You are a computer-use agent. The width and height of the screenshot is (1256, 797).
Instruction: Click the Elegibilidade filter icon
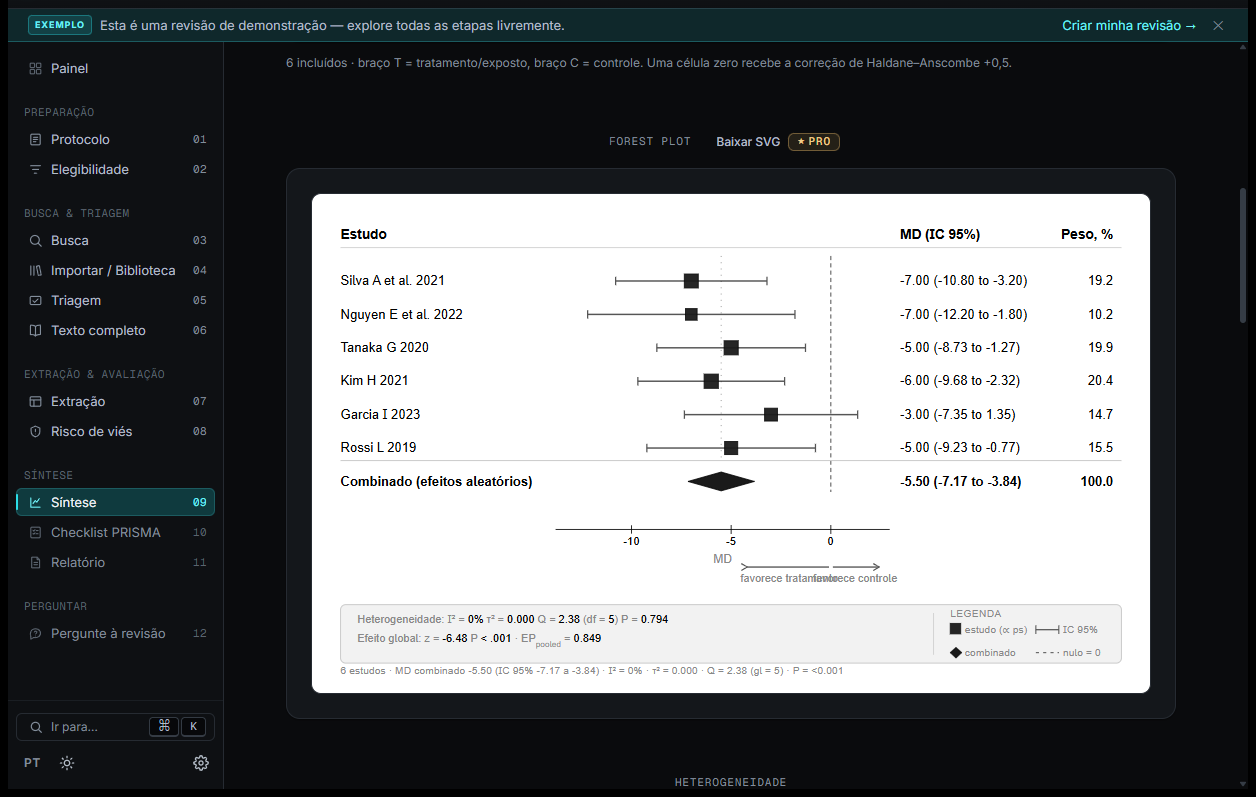tap(35, 170)
